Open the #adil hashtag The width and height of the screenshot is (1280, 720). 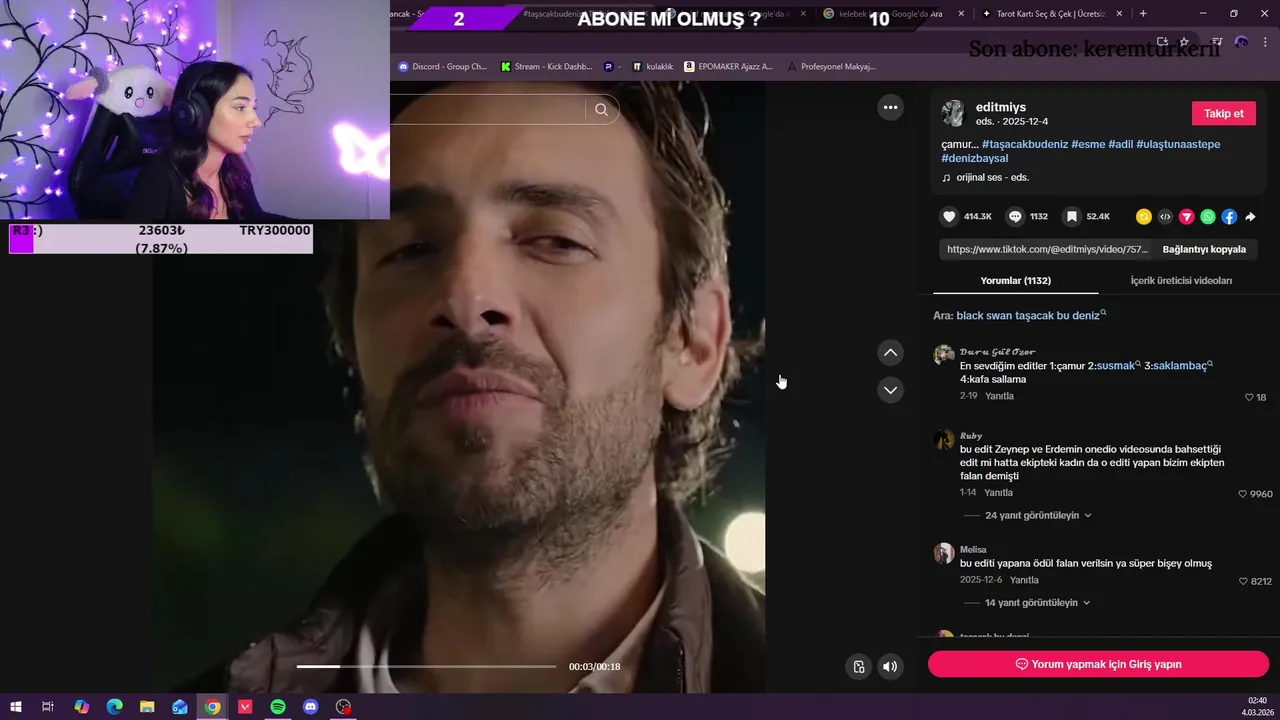click(1120, 144)
